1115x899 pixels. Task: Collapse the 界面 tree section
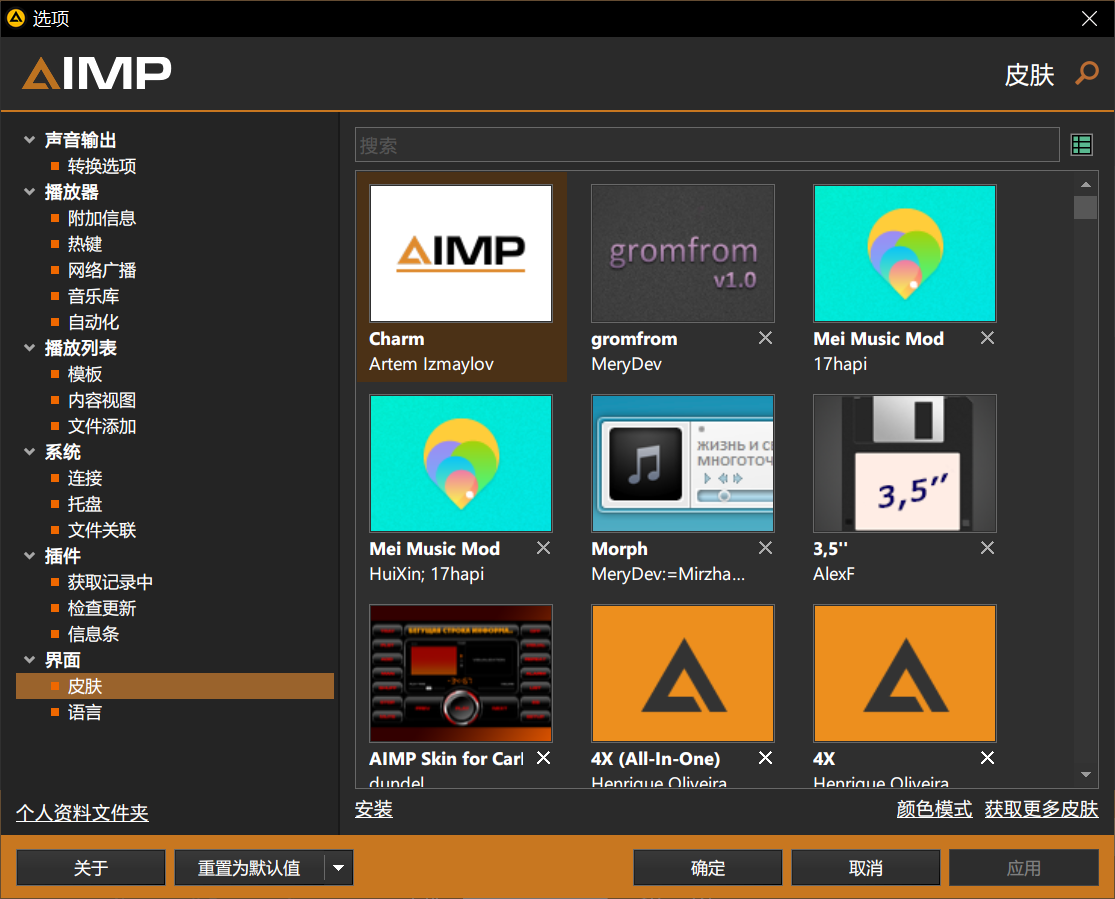29,660
